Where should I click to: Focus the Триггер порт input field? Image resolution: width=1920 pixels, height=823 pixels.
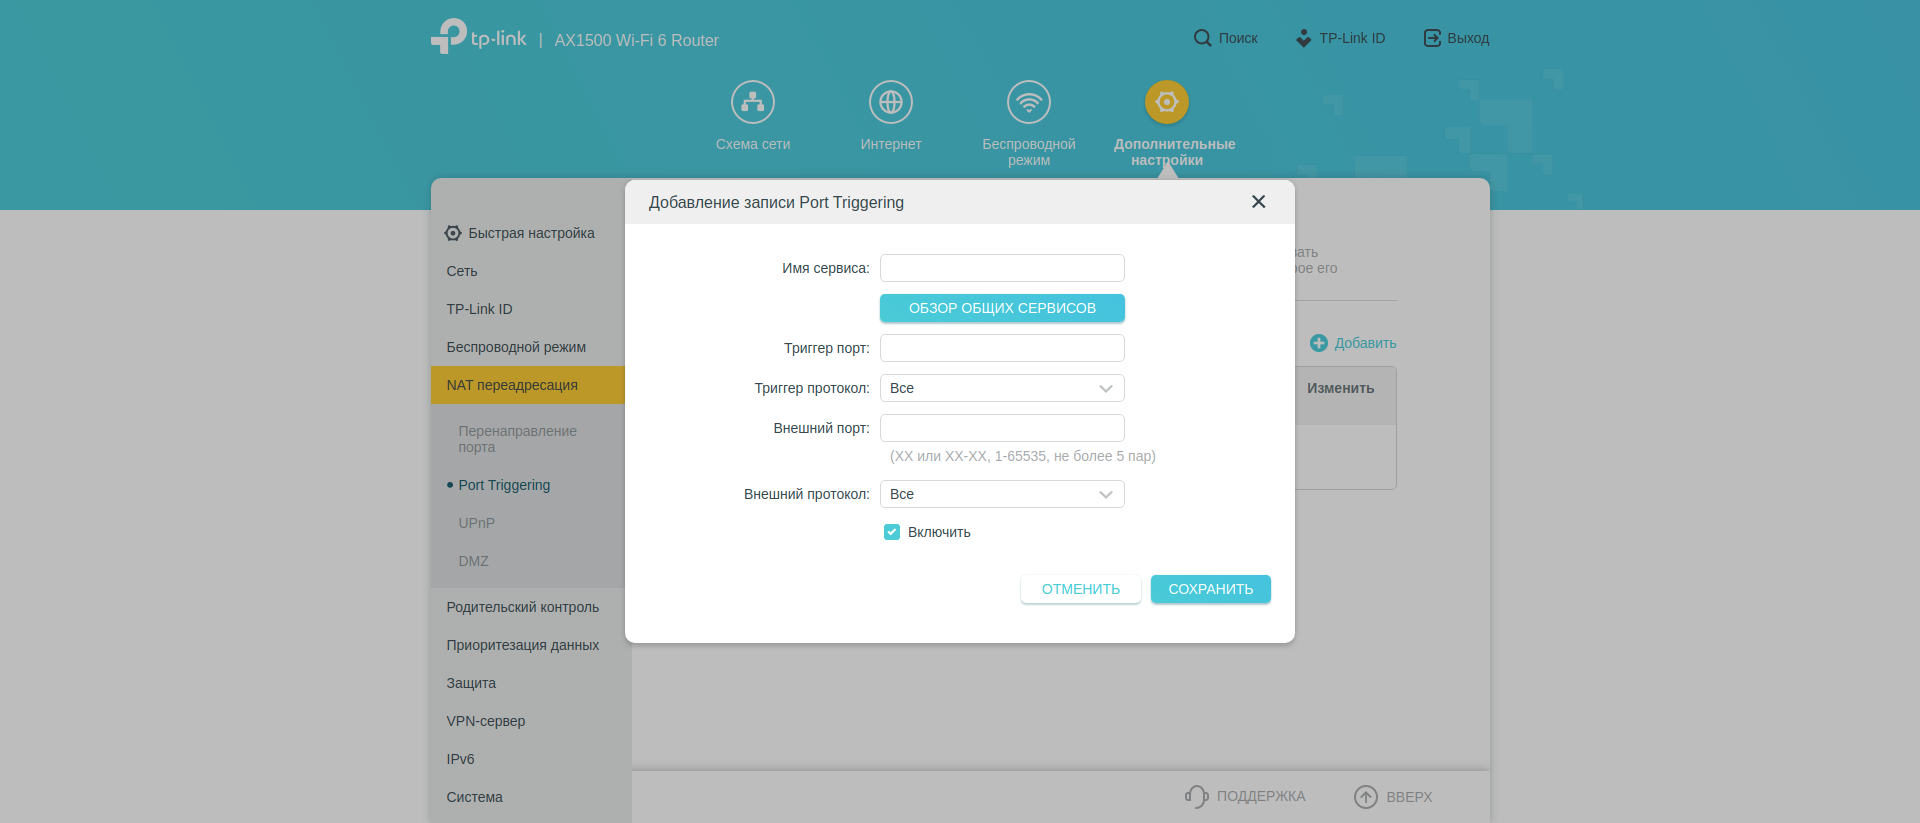(x=1002, y=348)
